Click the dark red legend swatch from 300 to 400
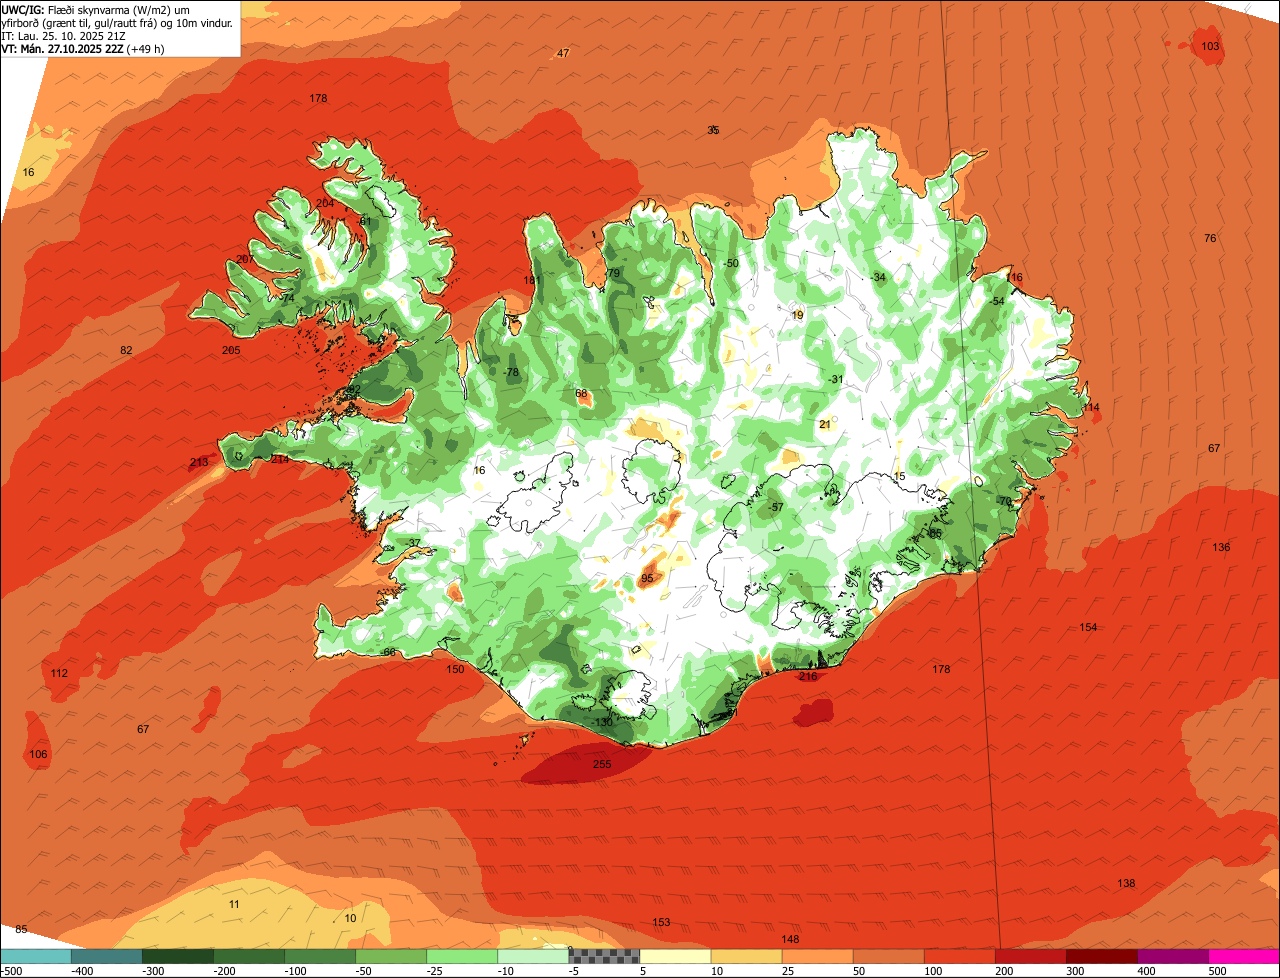This screenshot has height=978, width=1280. click(x=1102, y=957)
